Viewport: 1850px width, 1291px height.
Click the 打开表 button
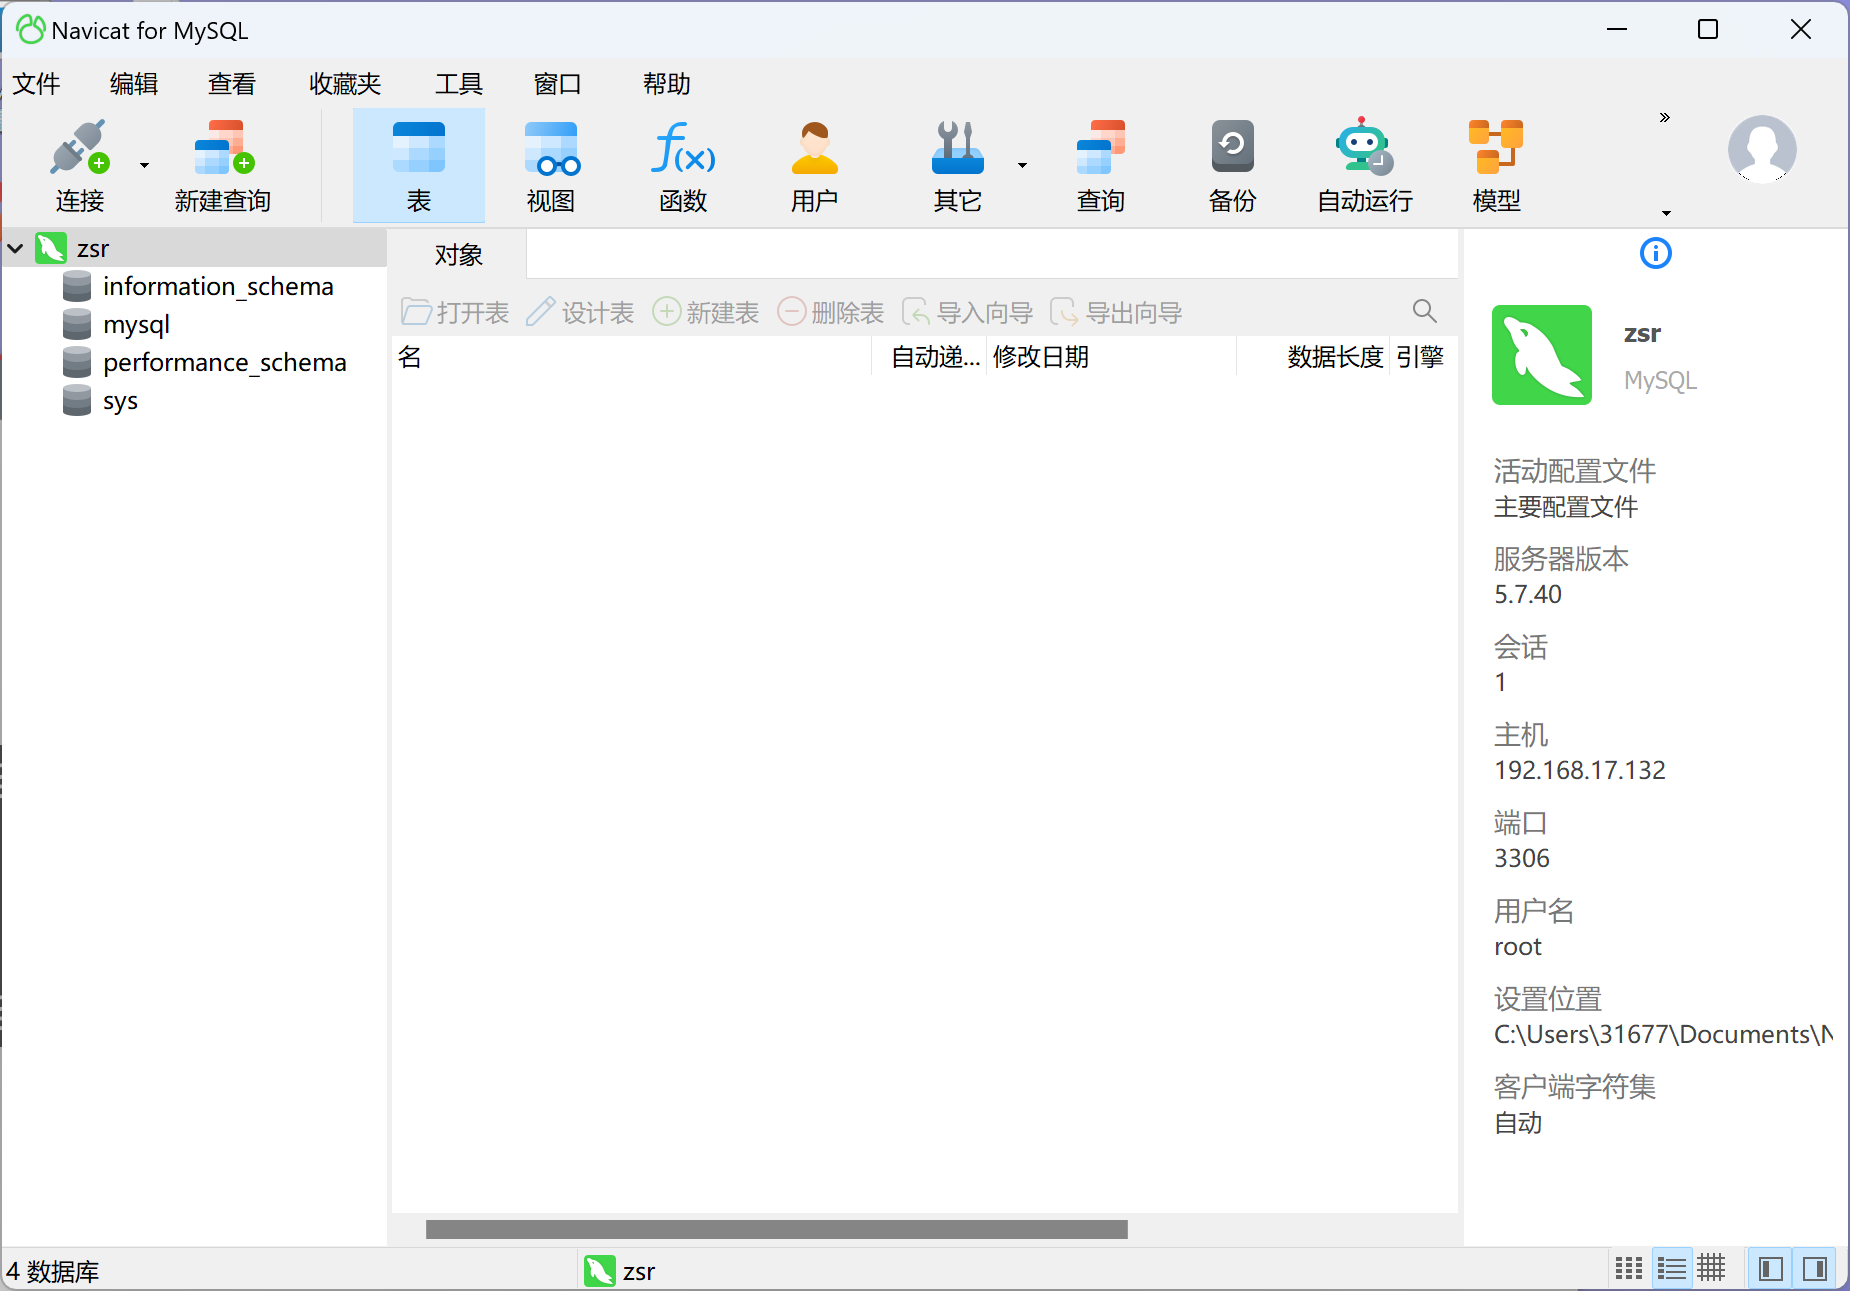[x=456, y=312]
